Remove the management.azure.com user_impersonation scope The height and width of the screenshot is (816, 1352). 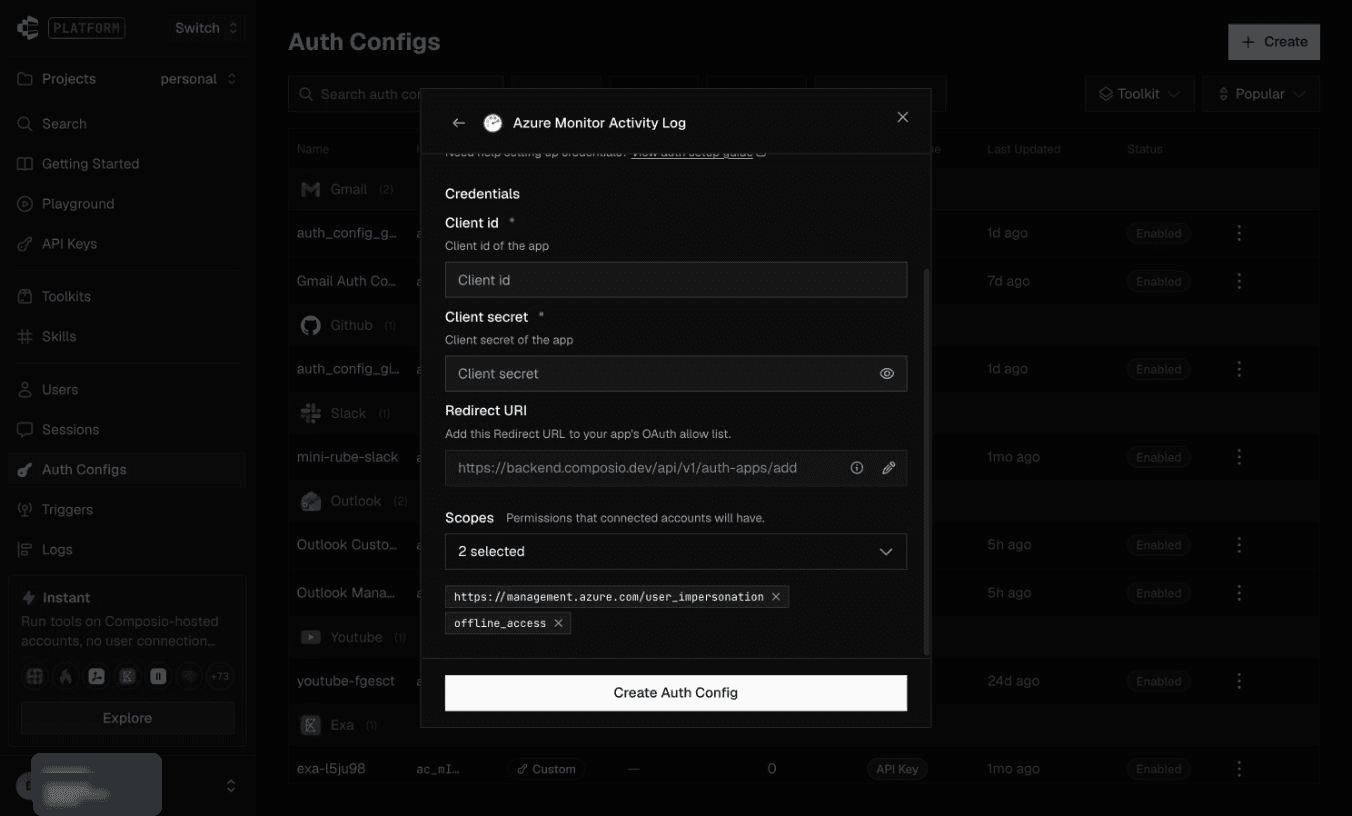coord(776,596)
